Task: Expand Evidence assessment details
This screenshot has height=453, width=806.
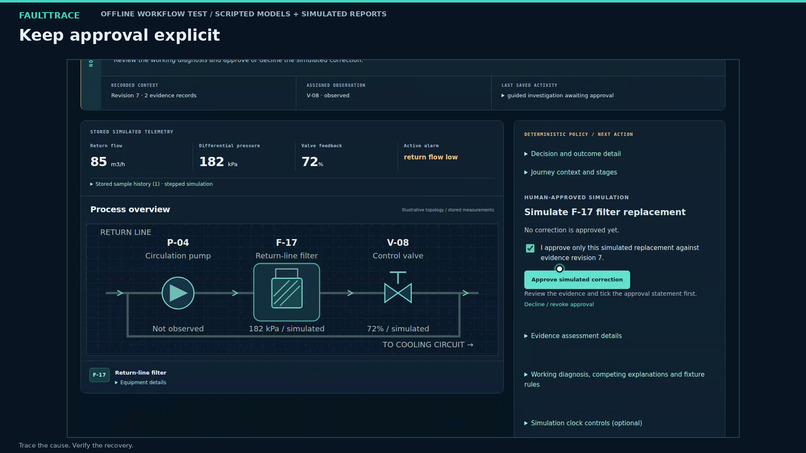Action: (573, 336)
